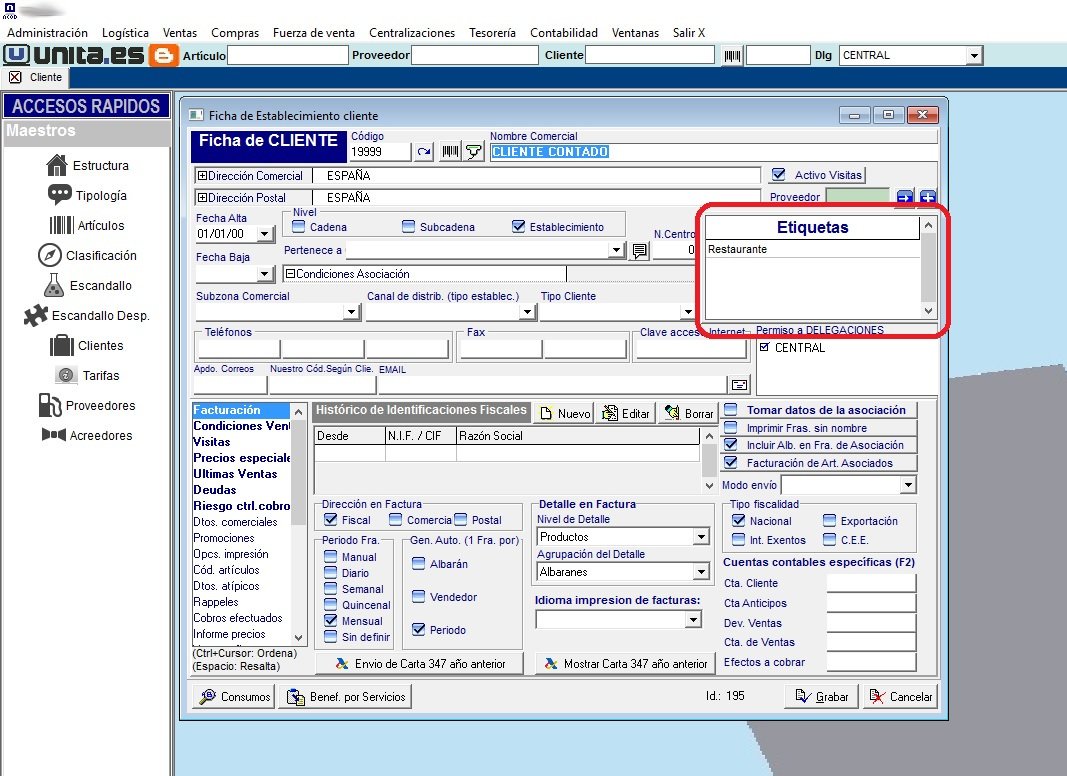Viewport: 1067px width, 776px height.
Task: Open the Escandallo flask icon
Action: click(54, 285)
